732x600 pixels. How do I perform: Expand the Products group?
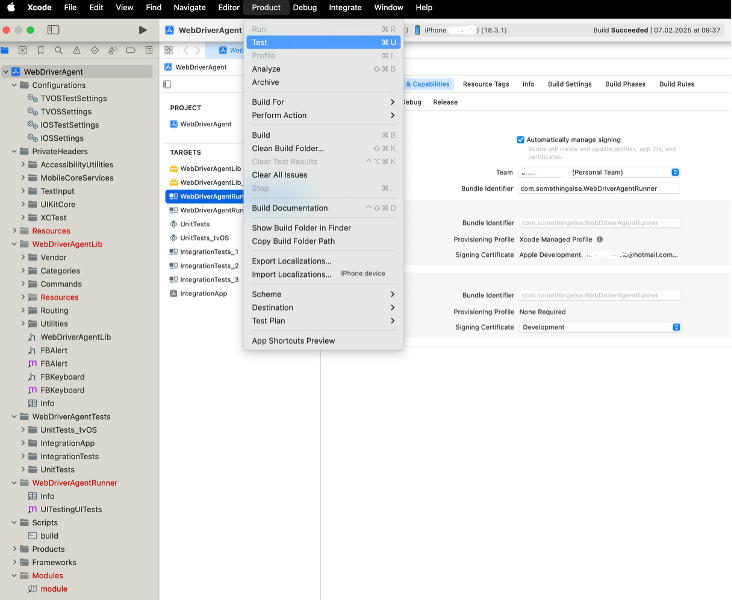pyautogui.click(x=14, y=549)
